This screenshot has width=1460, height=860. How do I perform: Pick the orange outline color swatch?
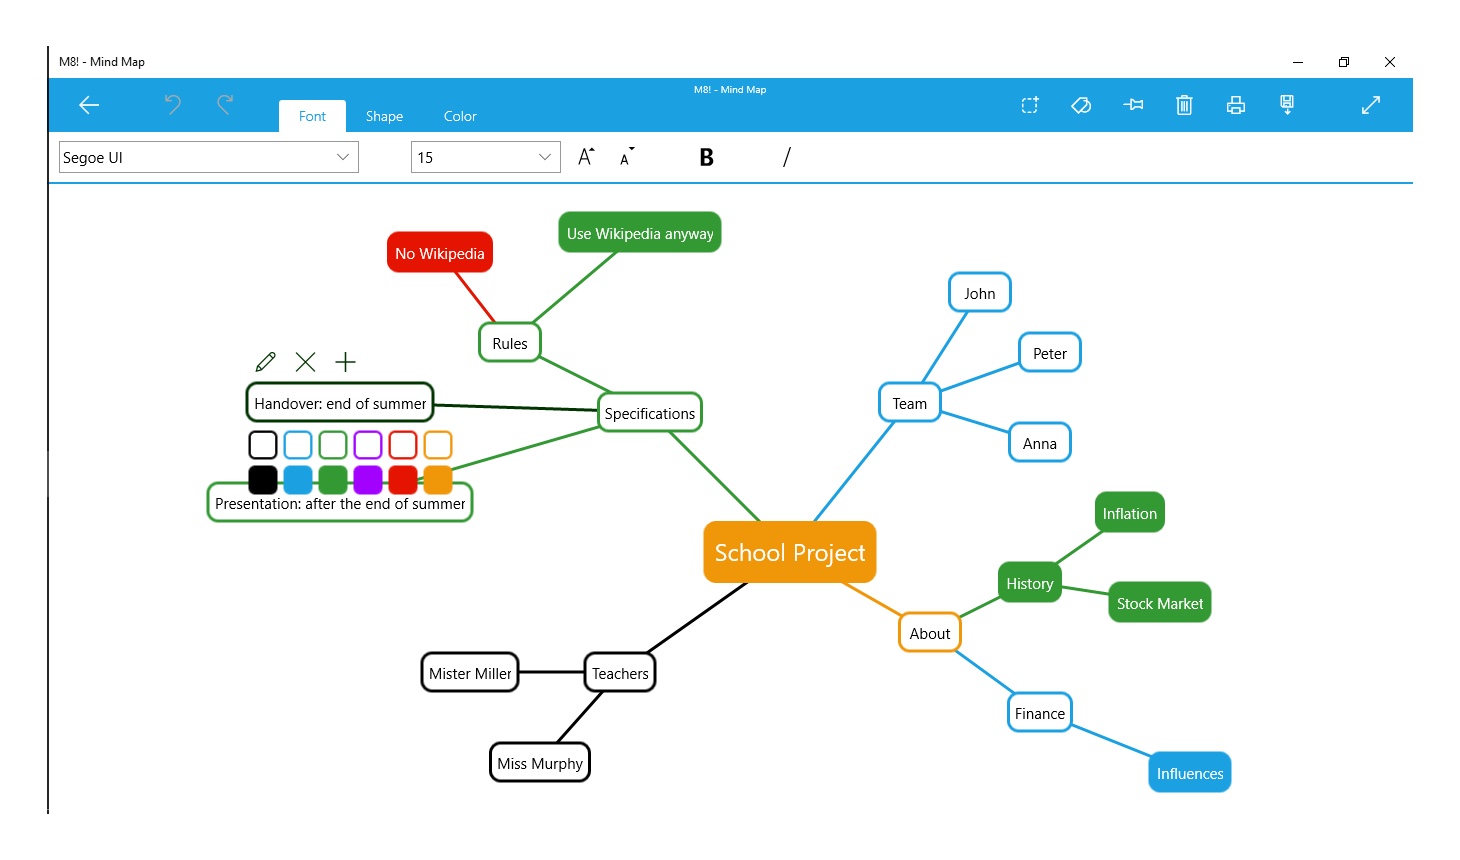click(438, 445)
